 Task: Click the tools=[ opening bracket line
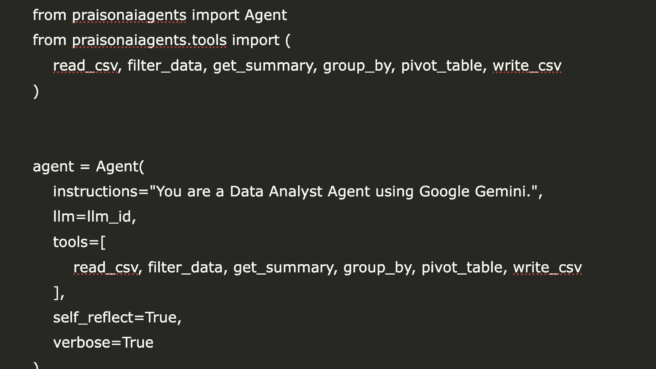coord(79,242)
